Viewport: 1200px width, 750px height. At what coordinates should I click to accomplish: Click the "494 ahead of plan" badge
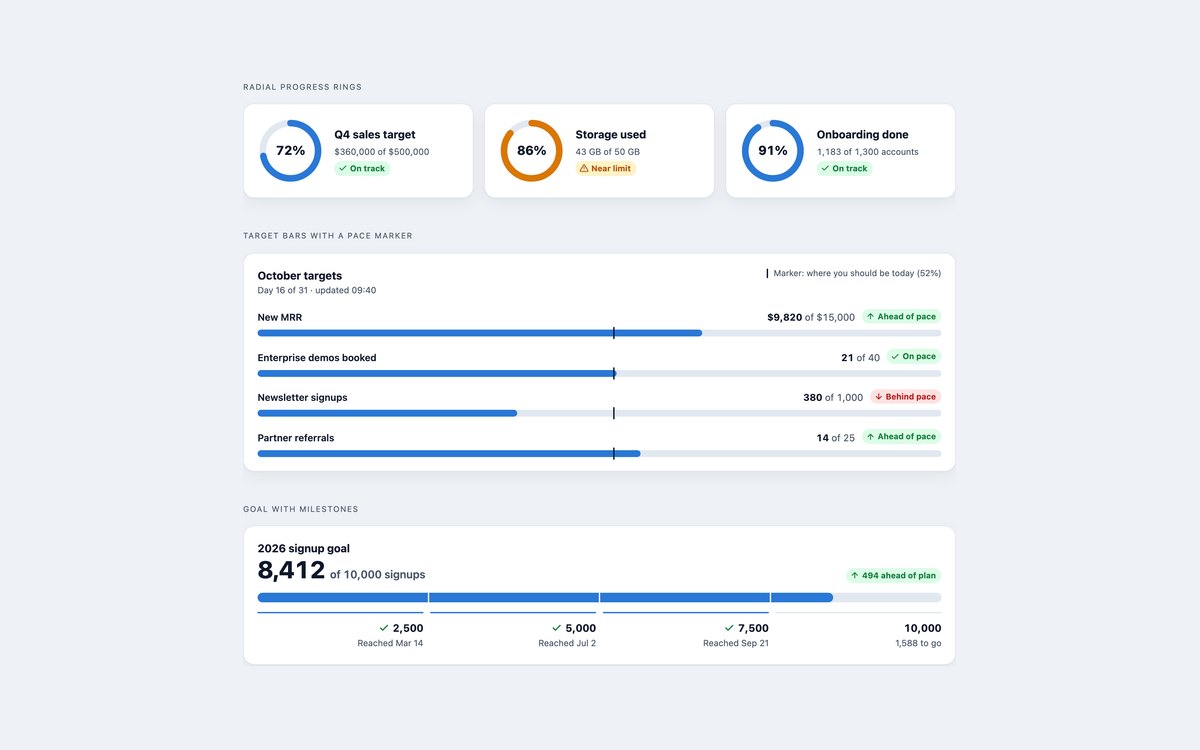[893, 576]
